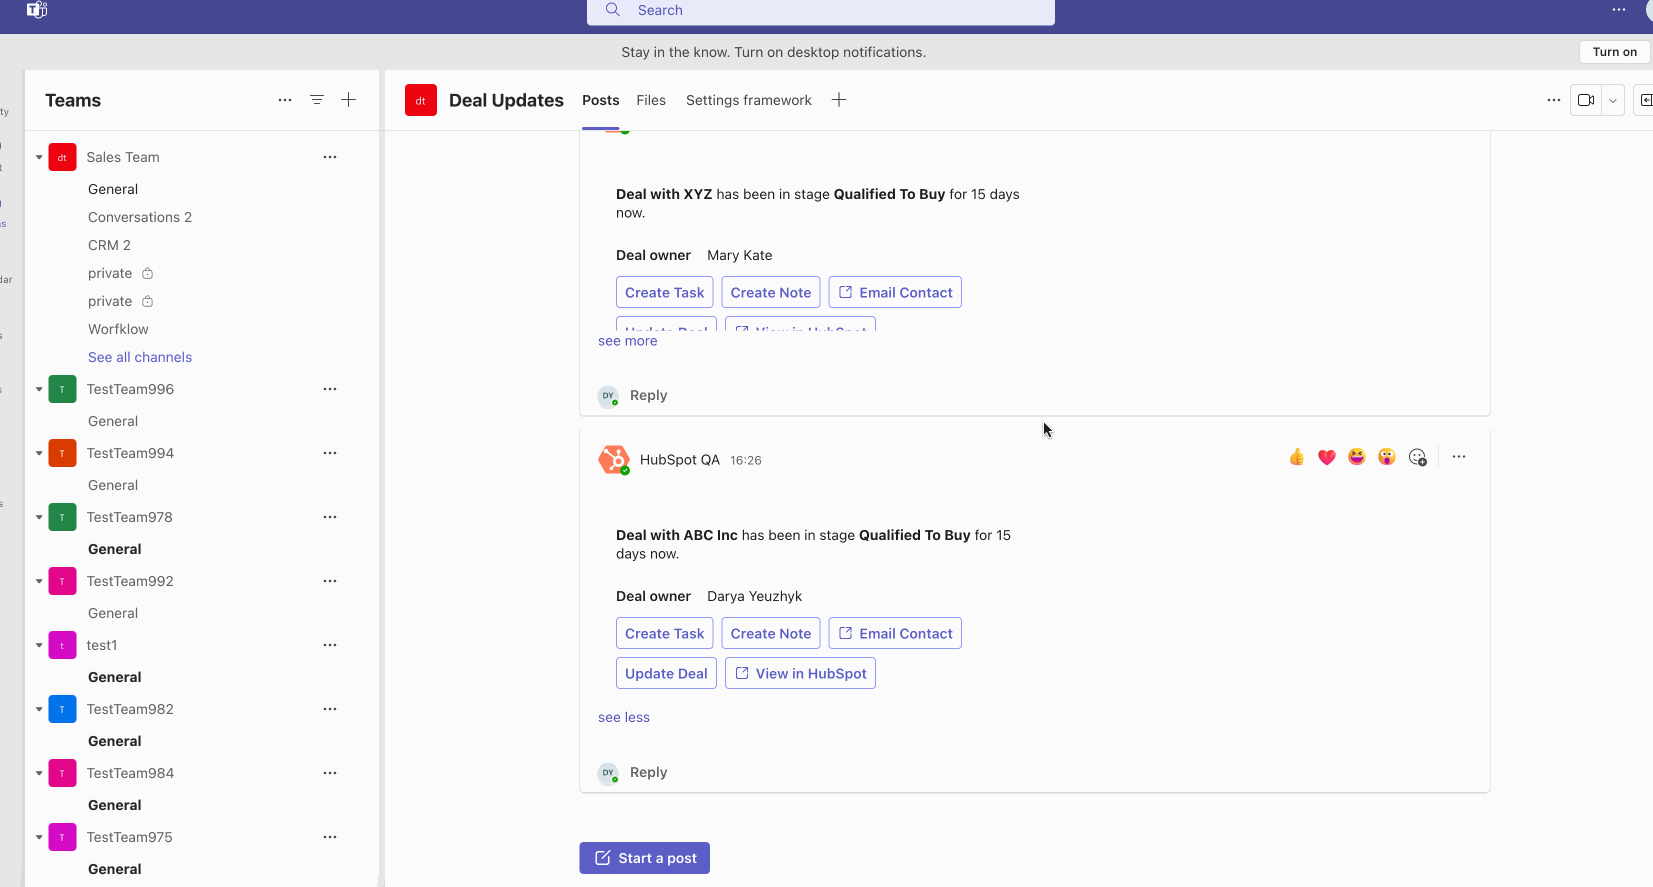Collapse the TestTeam996 tree
The width and height of the screenshot is (1653, 887).
39,389
